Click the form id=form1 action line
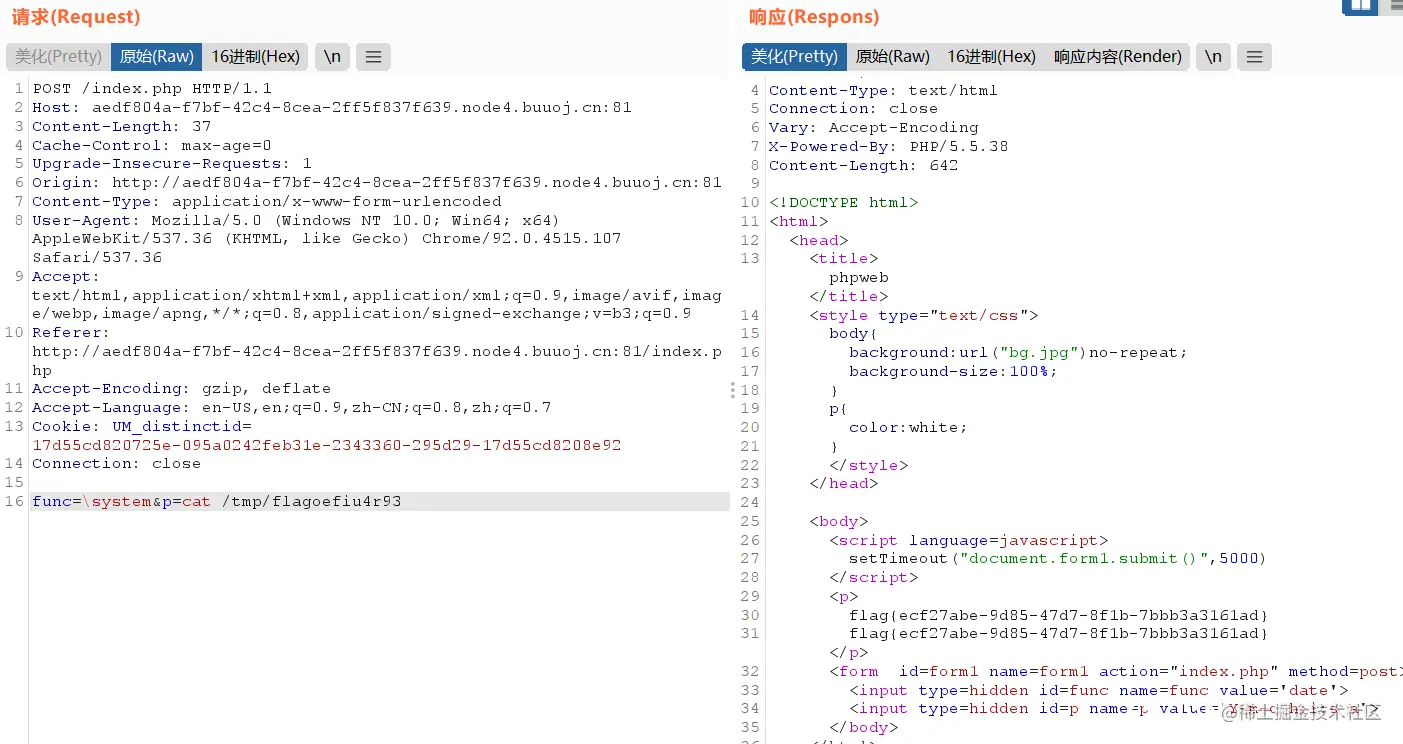The height and width of the screenshot is (744, 1403). (1116, 671)
